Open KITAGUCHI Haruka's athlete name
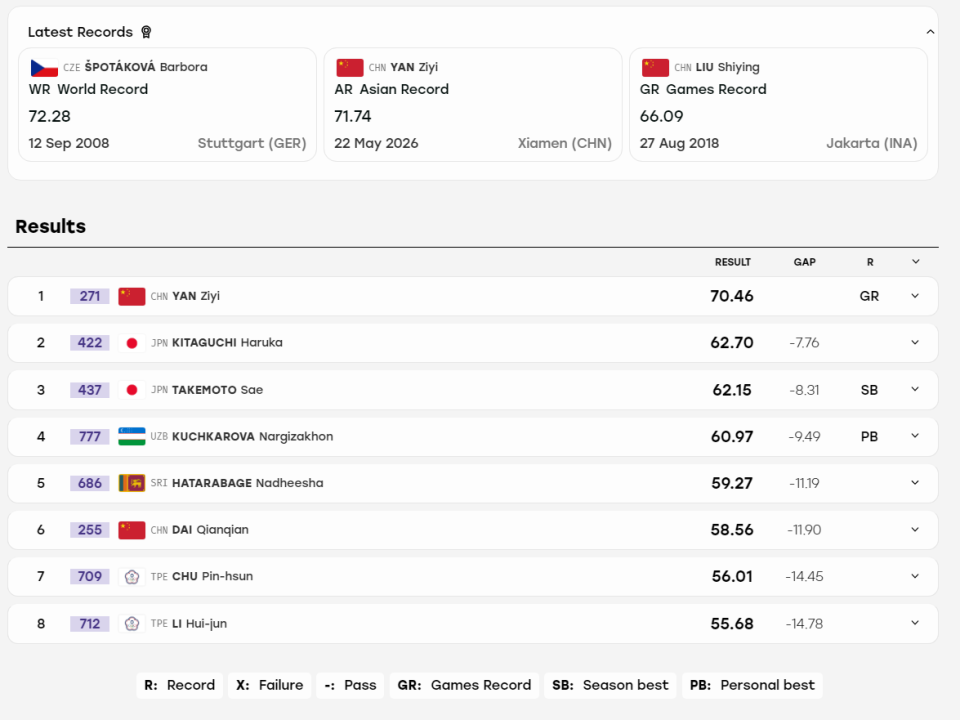960x720 pixels. tap(227, 343)
